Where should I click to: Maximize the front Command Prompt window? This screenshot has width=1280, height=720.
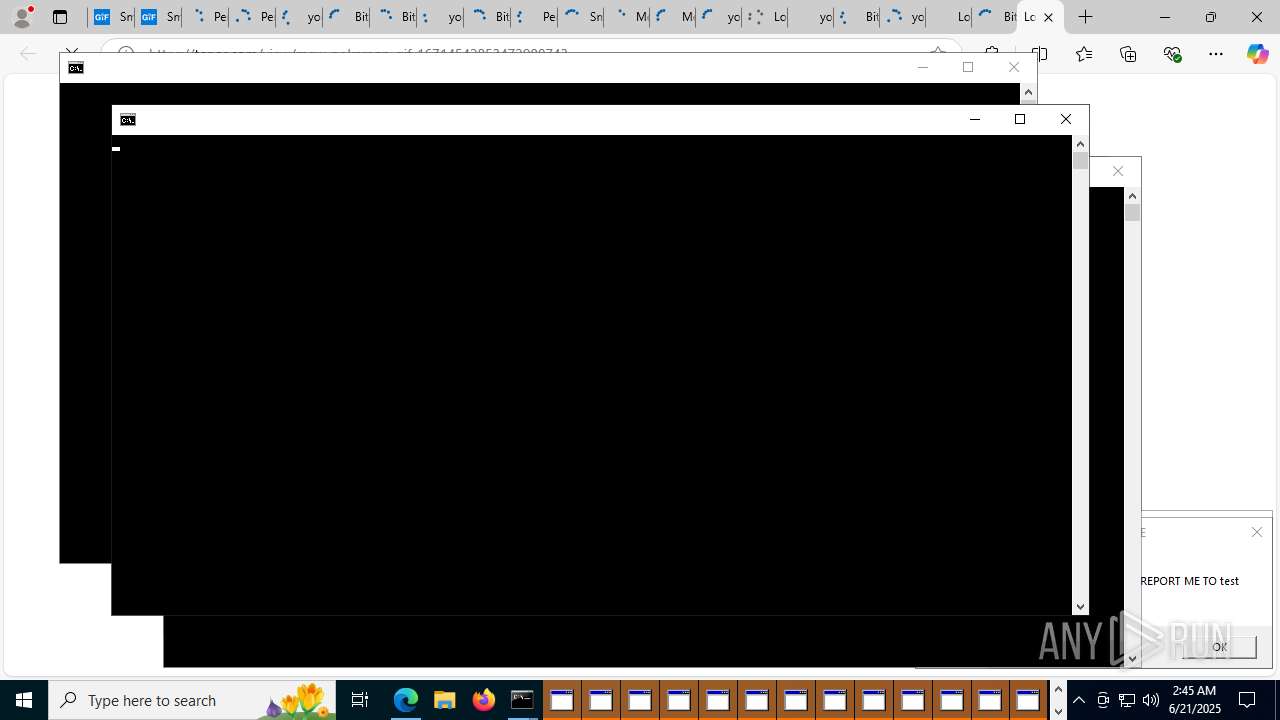coord(1020,120)
